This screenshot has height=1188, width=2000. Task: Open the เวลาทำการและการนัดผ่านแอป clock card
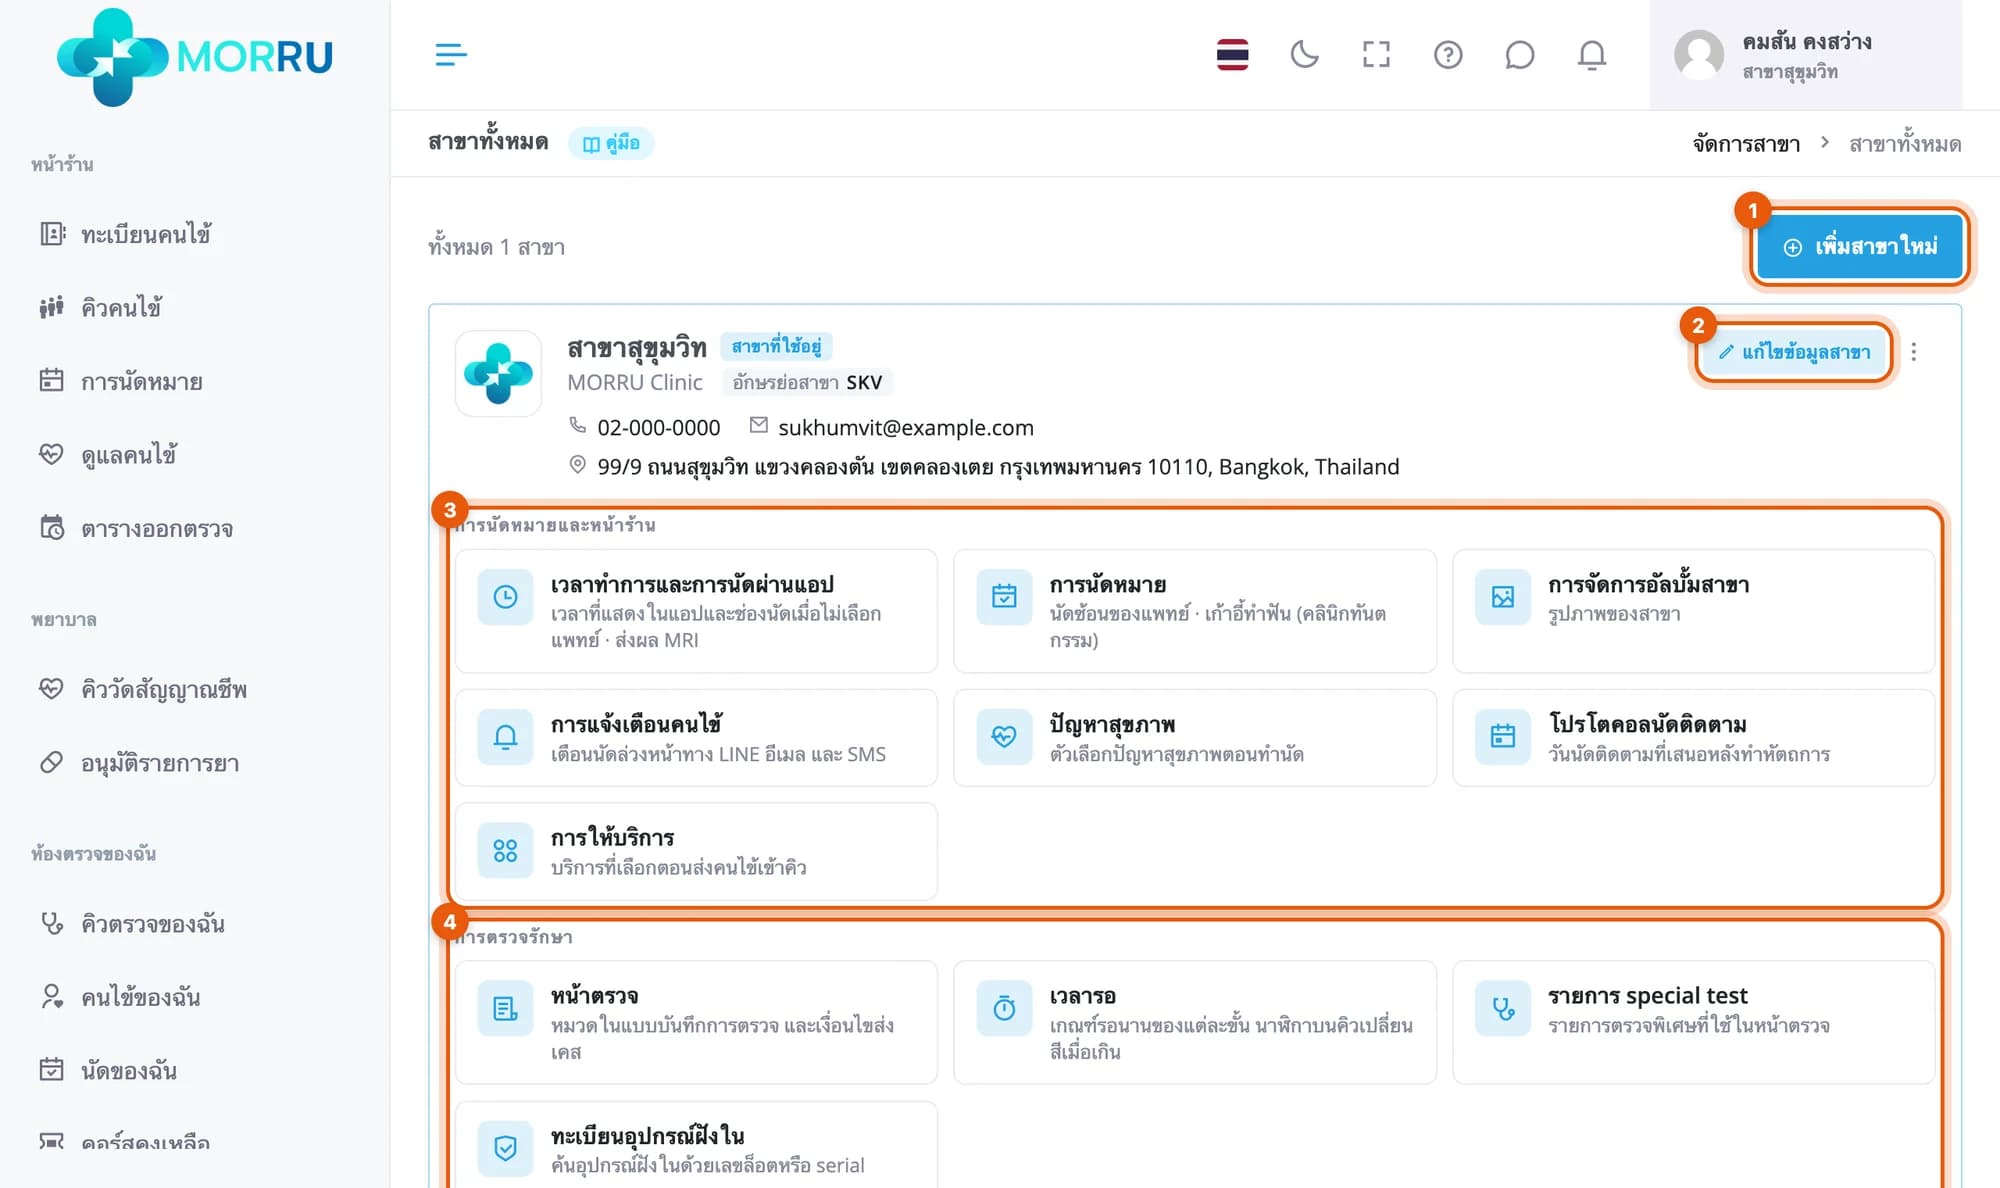pyautogui.click(x=696, y=611)
